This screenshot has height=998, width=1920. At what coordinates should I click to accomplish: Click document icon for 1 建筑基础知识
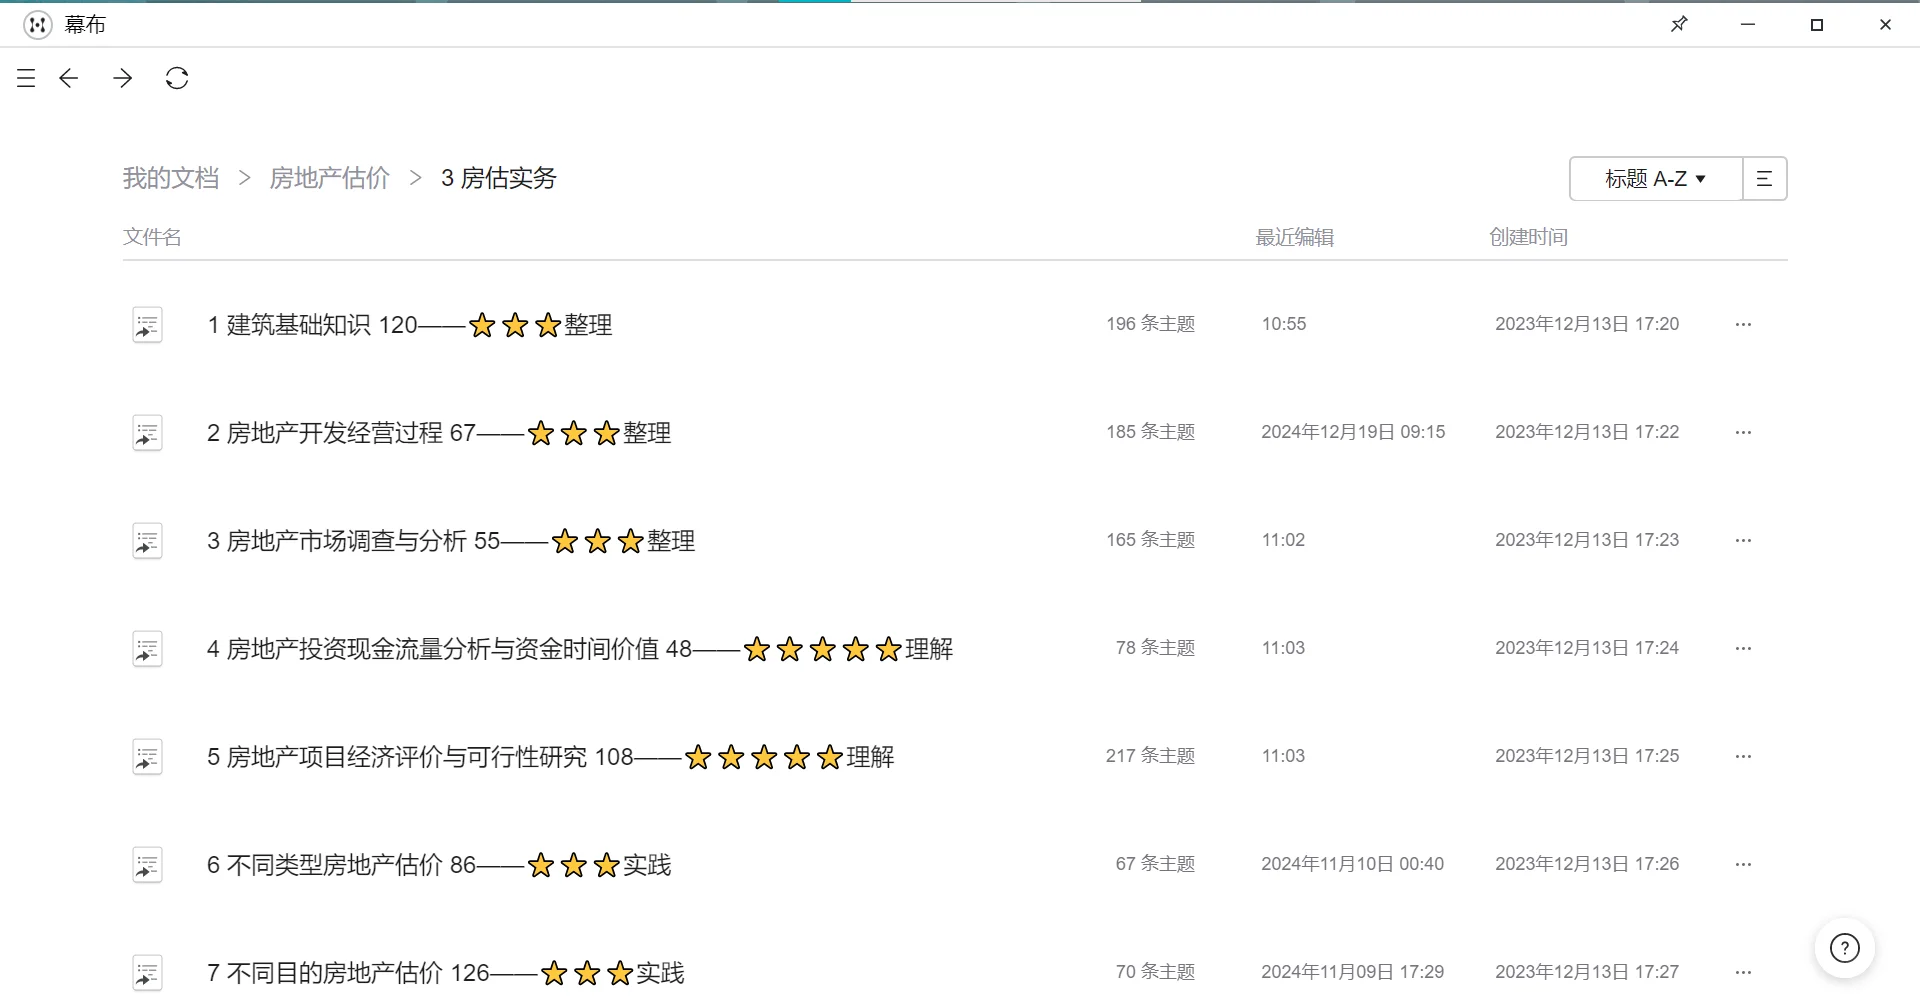tap(147, 325)
